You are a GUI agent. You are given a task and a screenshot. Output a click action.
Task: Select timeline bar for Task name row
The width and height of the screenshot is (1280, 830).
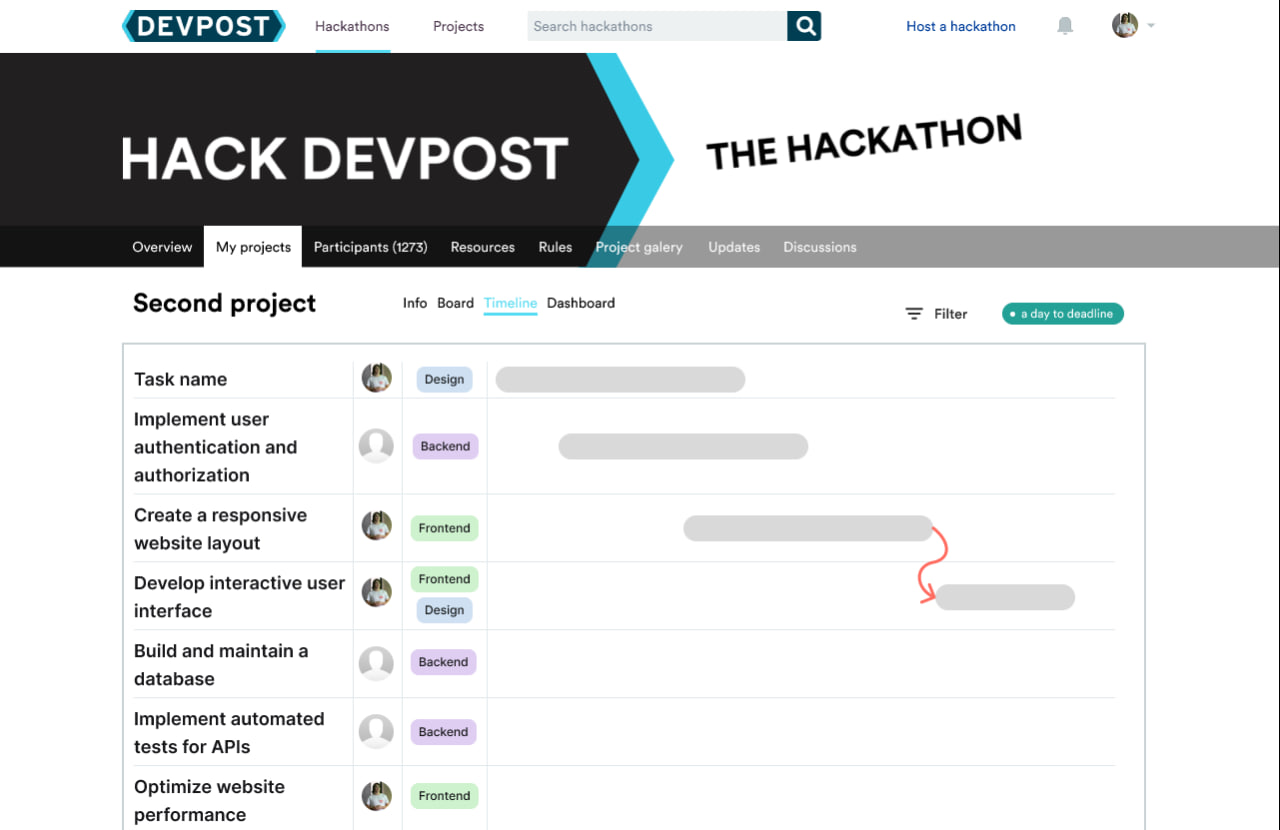coord(620,379)
